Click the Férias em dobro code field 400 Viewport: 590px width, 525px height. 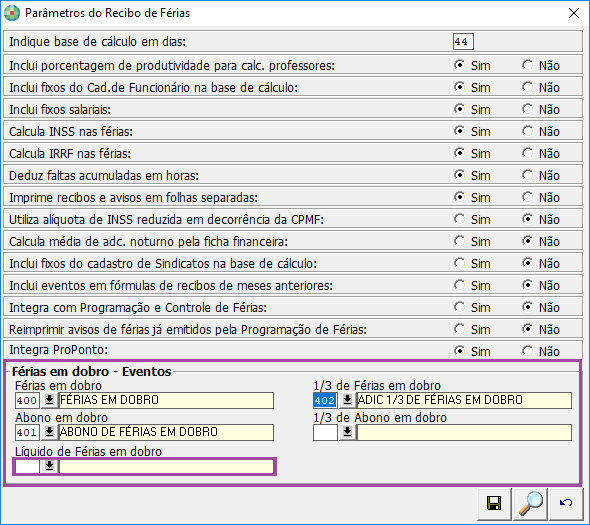pyautogui.click(x=27, y=400)
